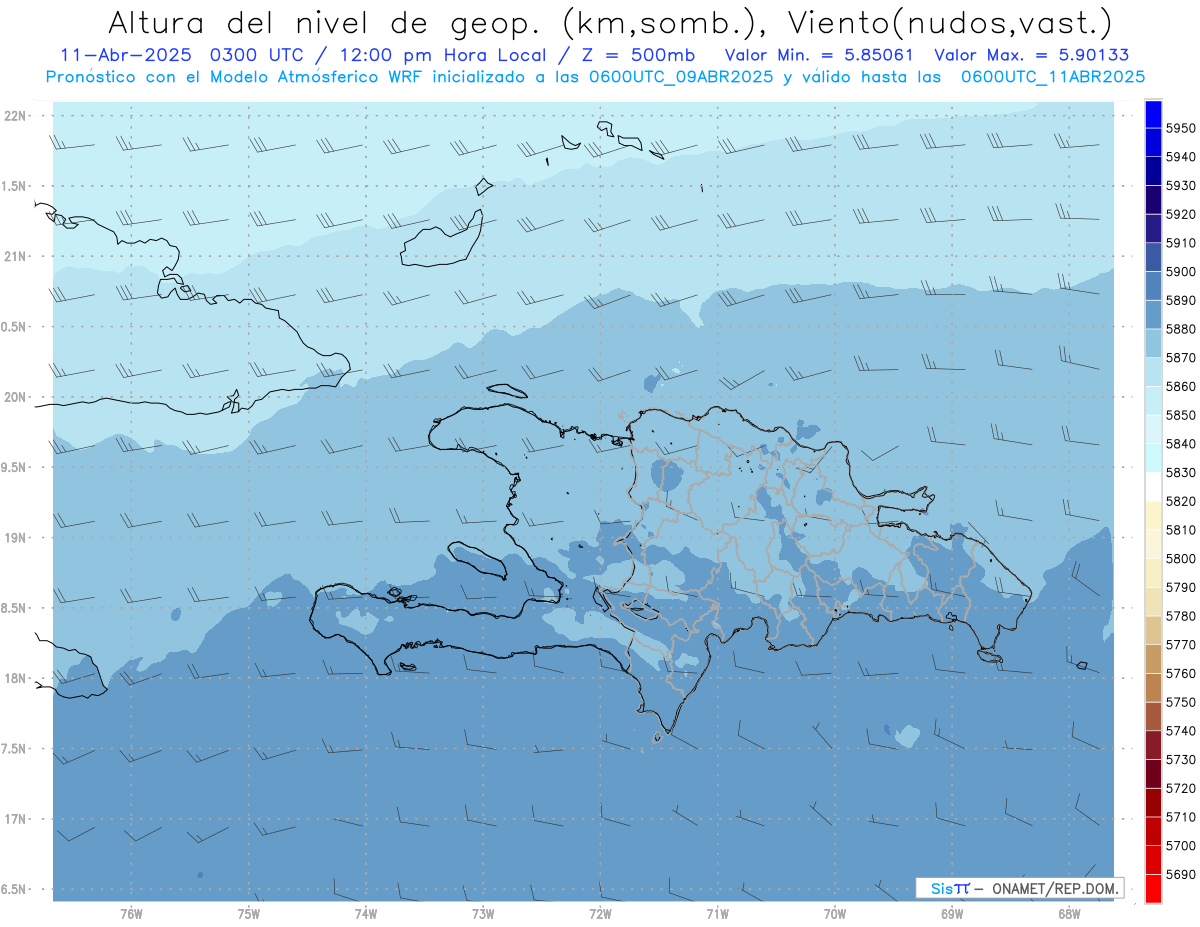
Task: Click the '75W' longitude label
Action: point(249,913)
